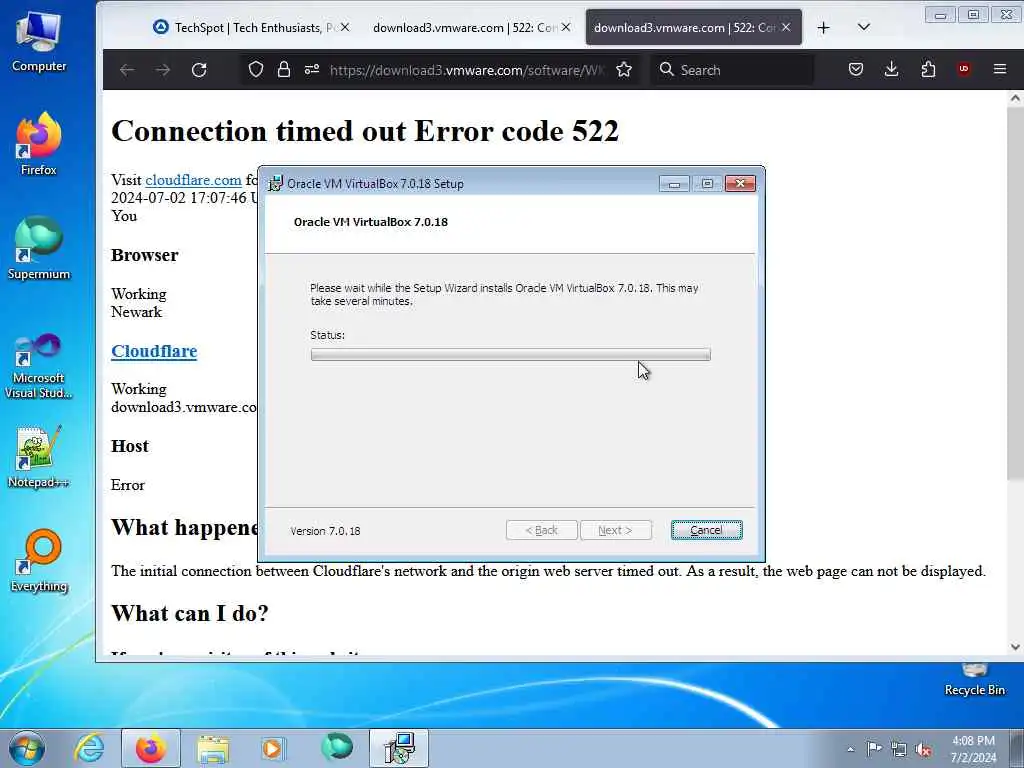Click the 'Version 7.0.18' label
The height and width of the screenshot is (768, 1024).
click(325, 531)
